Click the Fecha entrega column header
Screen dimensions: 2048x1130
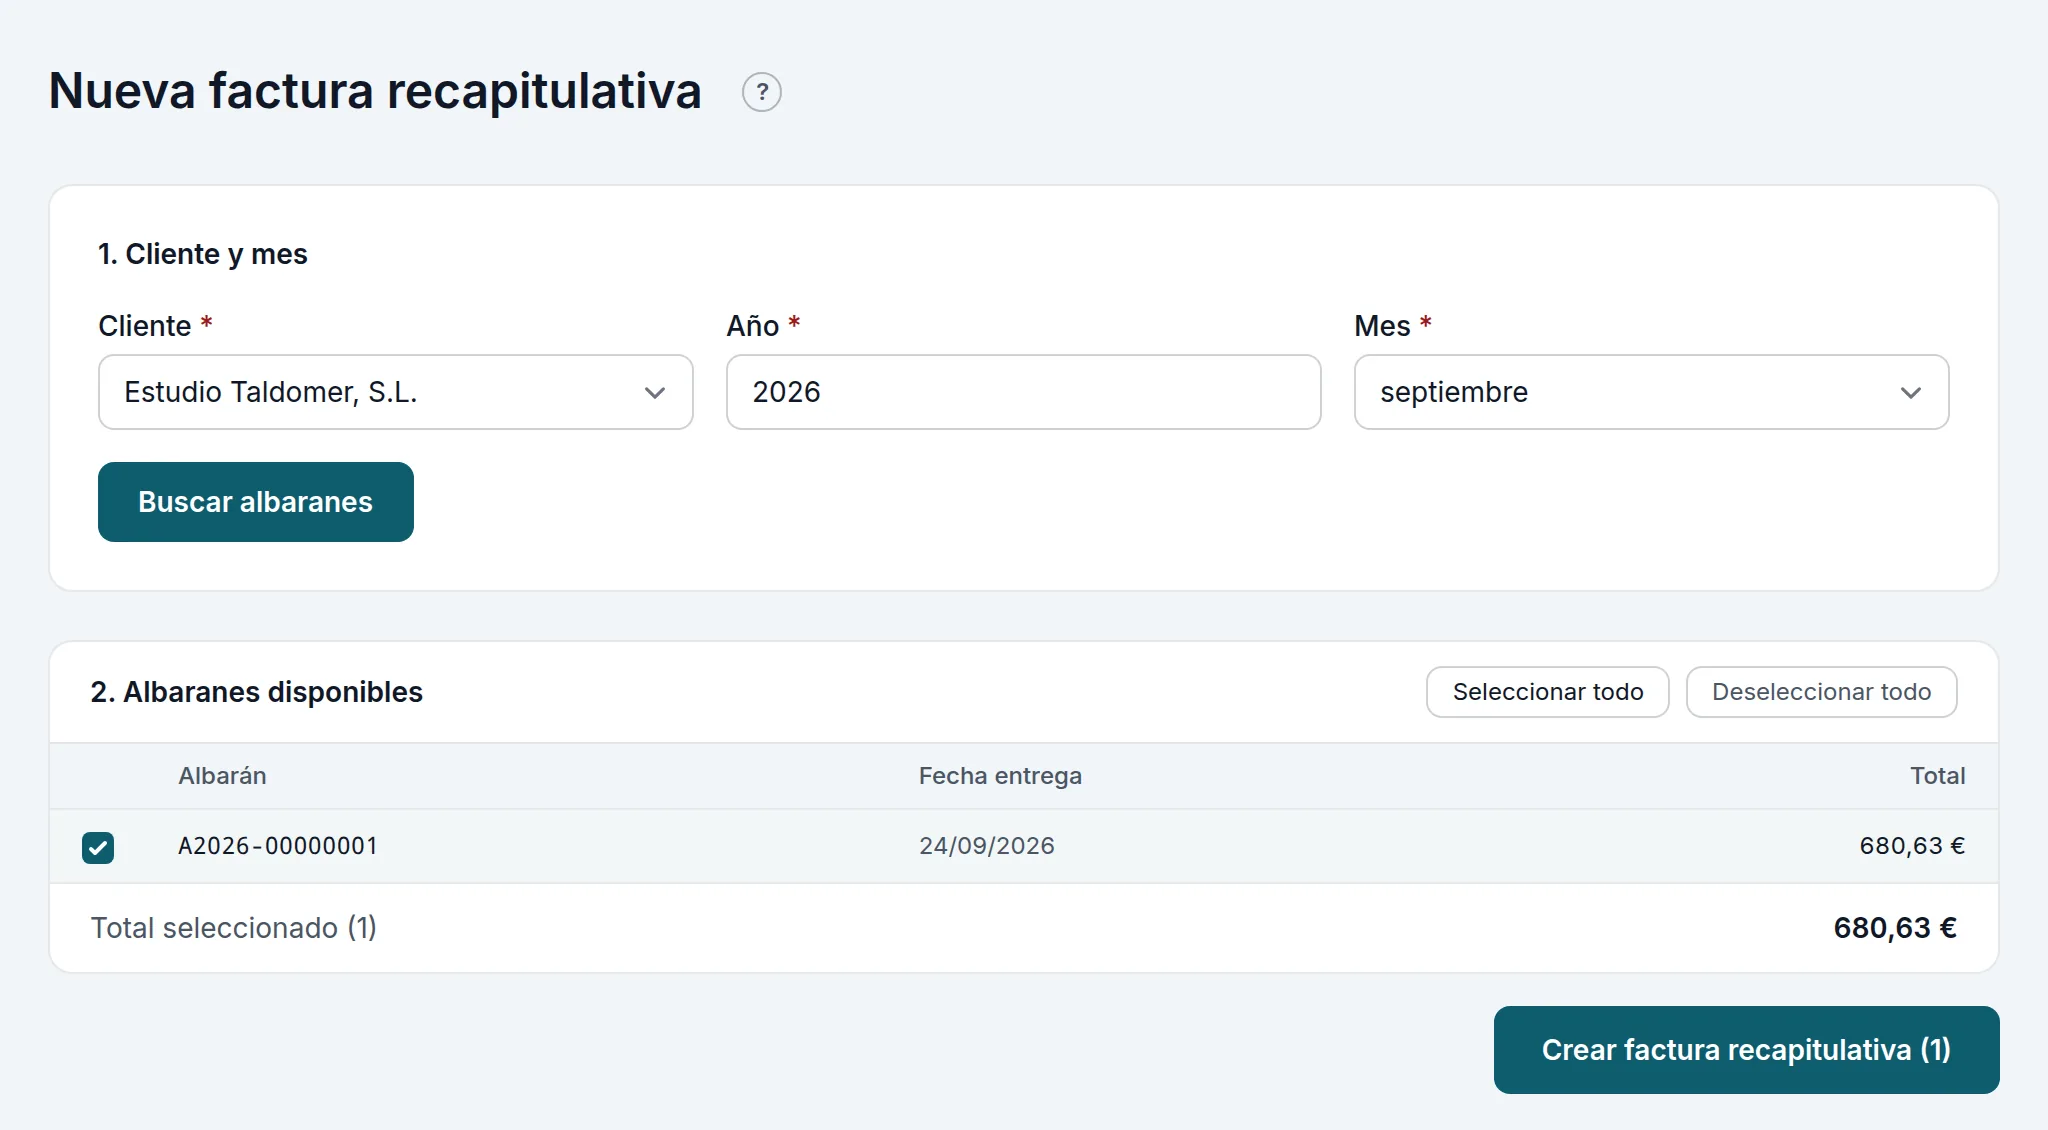pos(1000,776)
